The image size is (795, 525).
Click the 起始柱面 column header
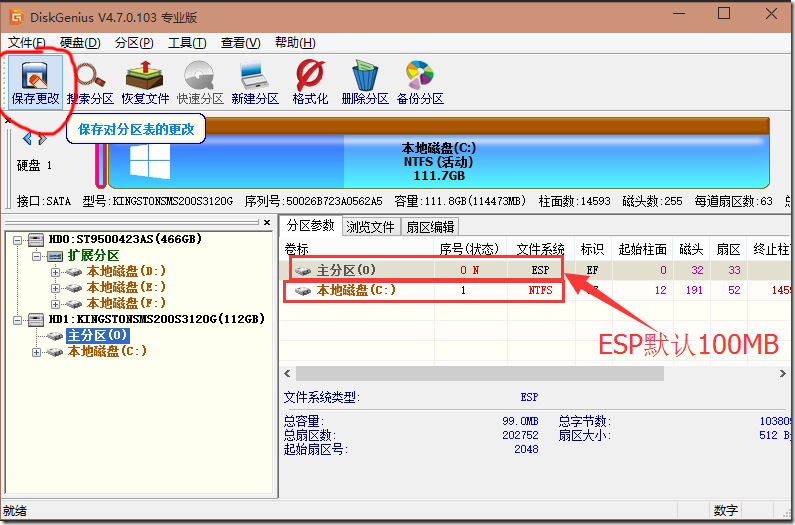642,249
